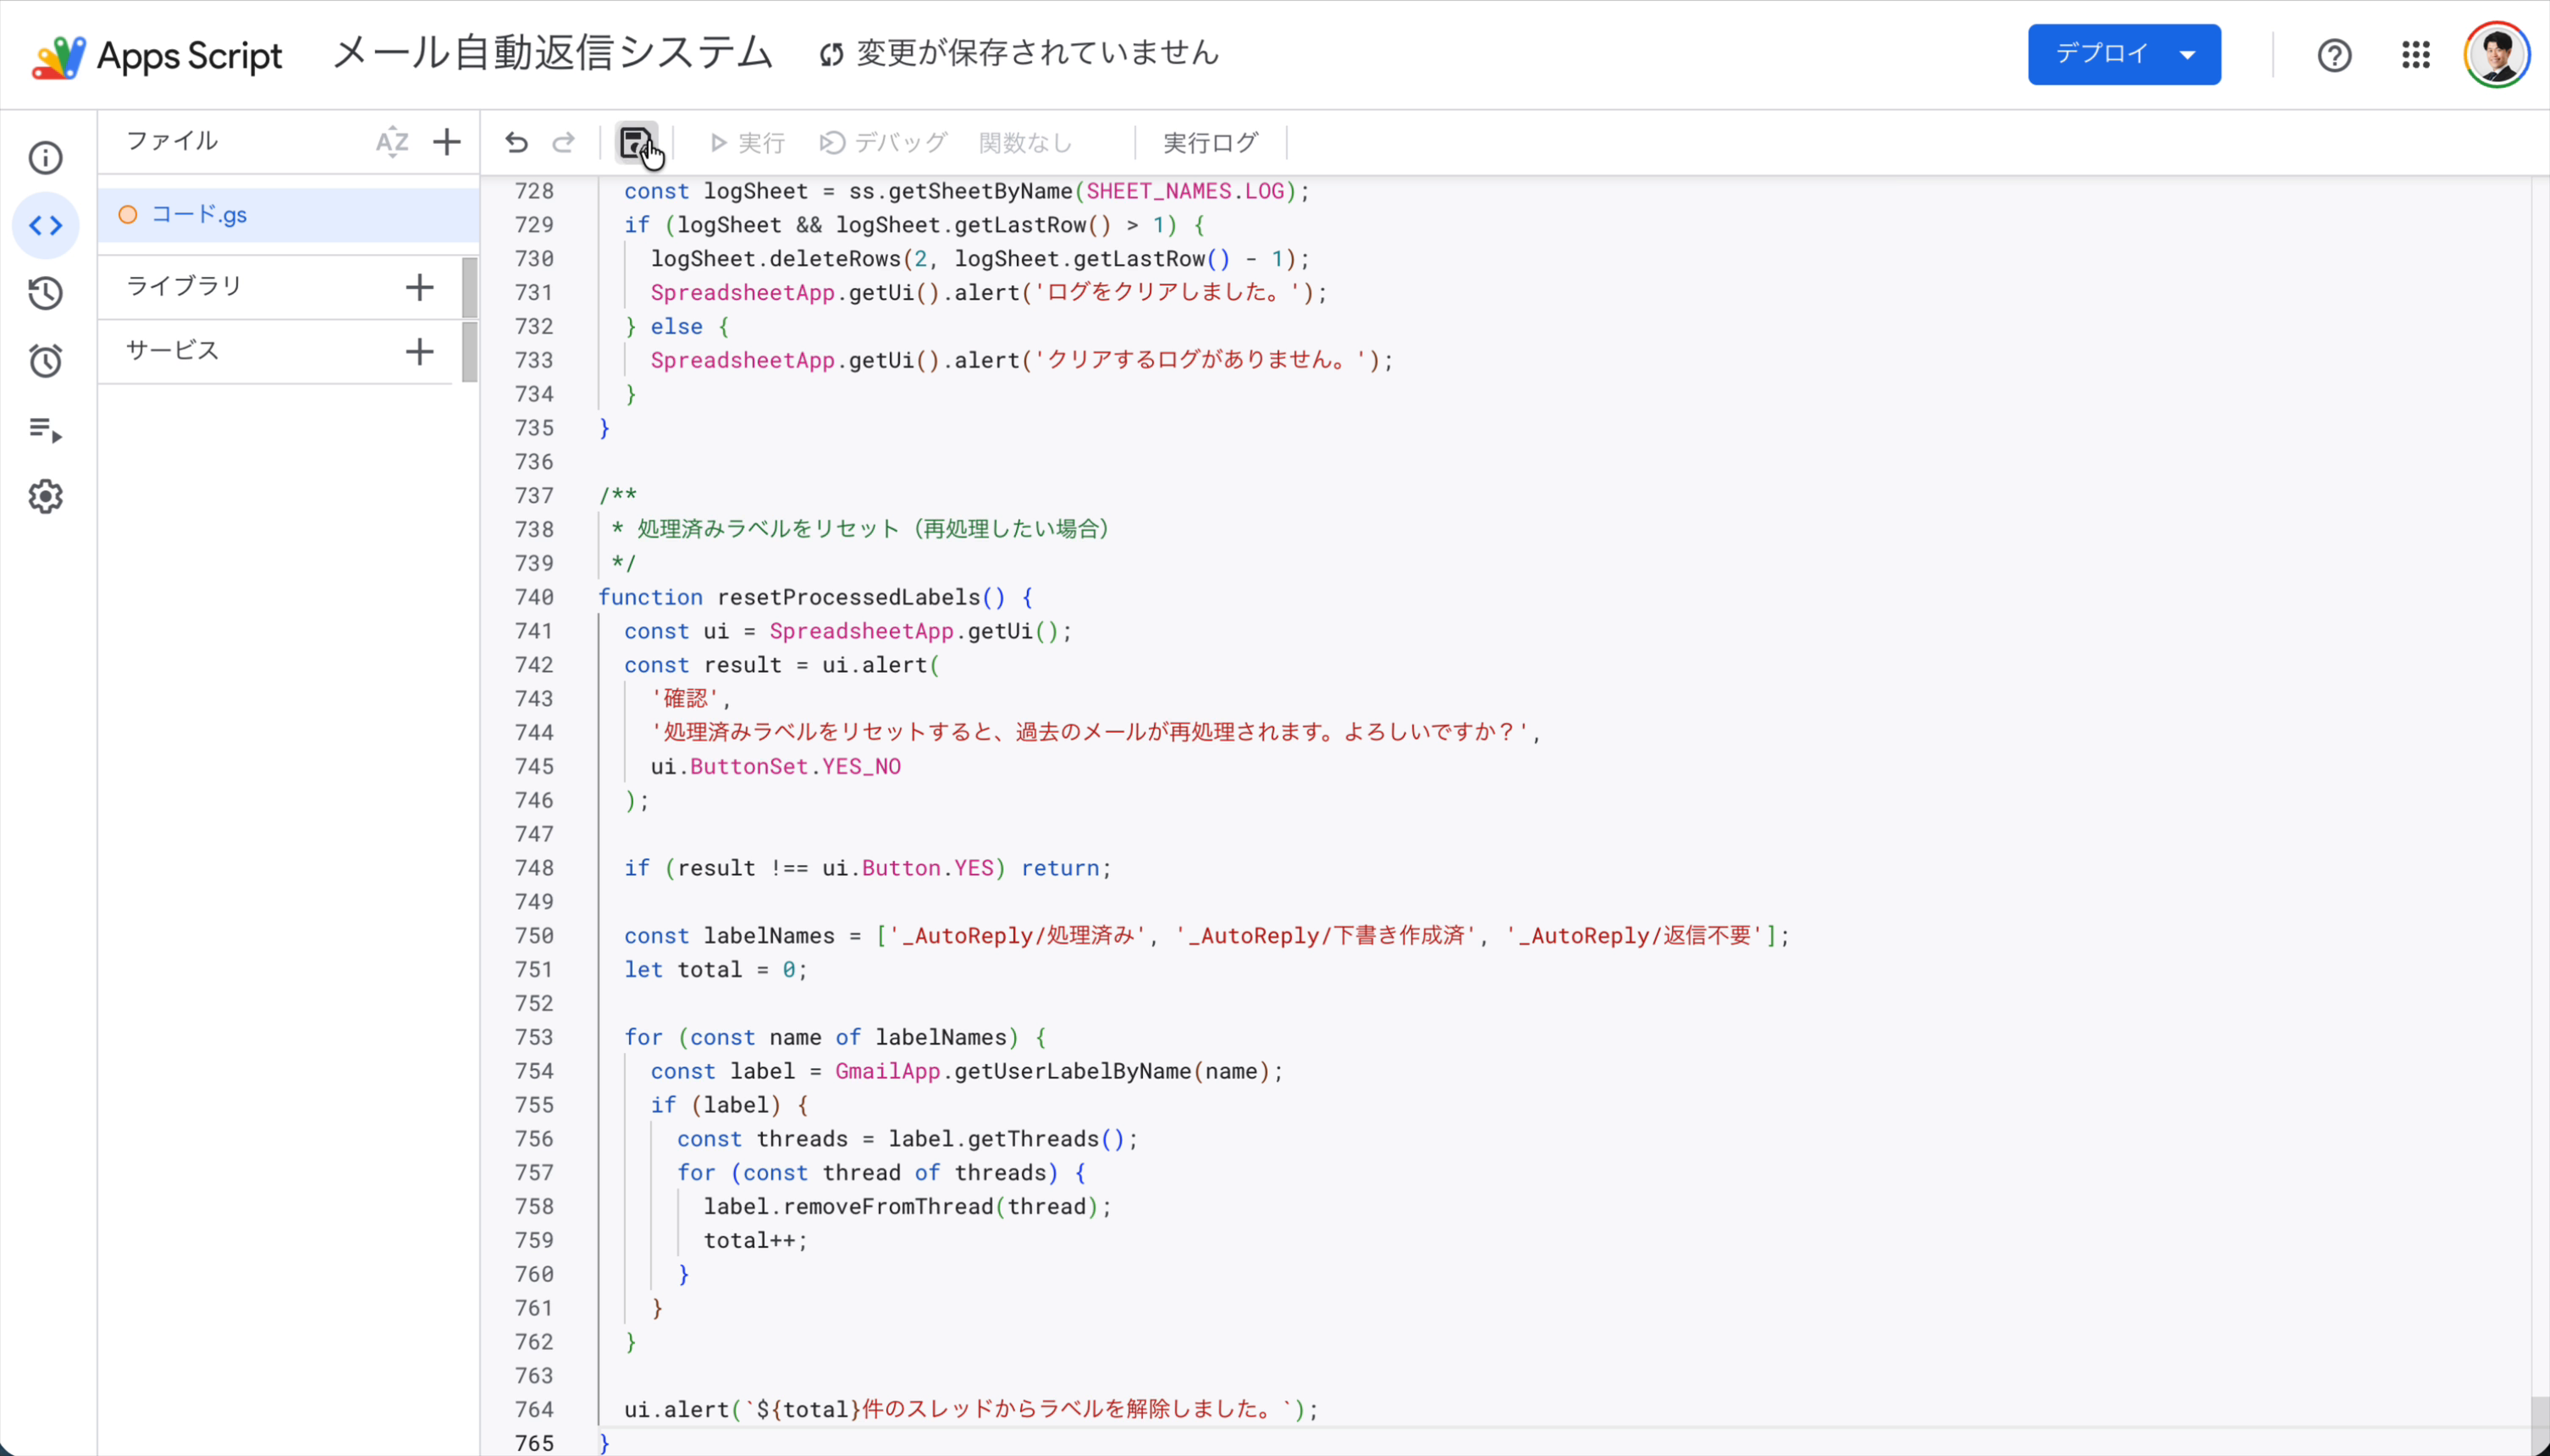The image size is (2550, 1456).
Task: Save the project using the save icon
Action: (637, 142)
